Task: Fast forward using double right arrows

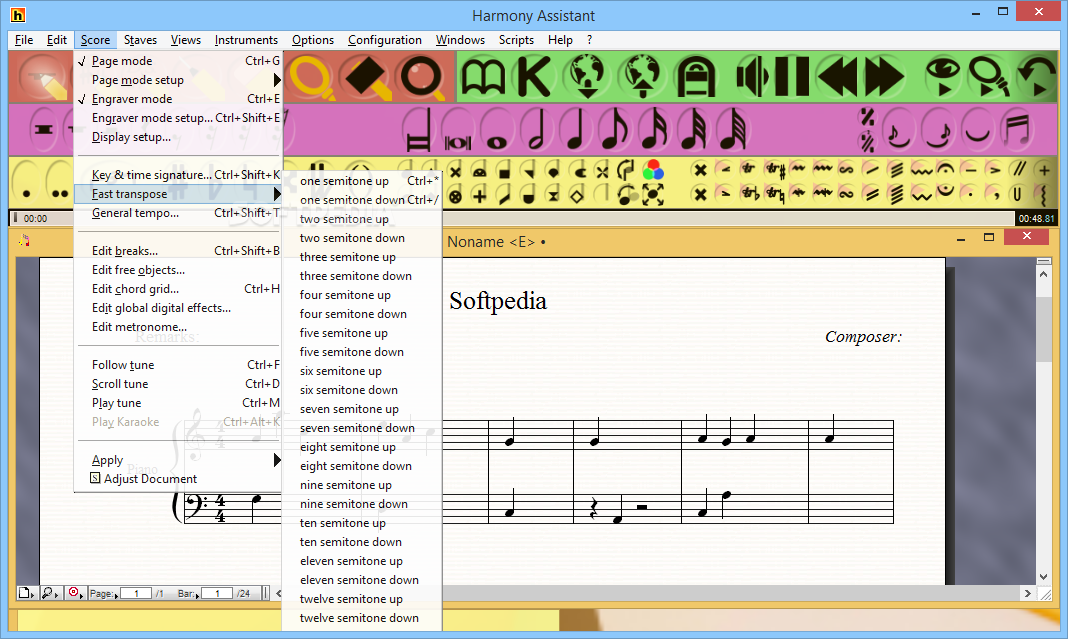Action: [884, 77]
